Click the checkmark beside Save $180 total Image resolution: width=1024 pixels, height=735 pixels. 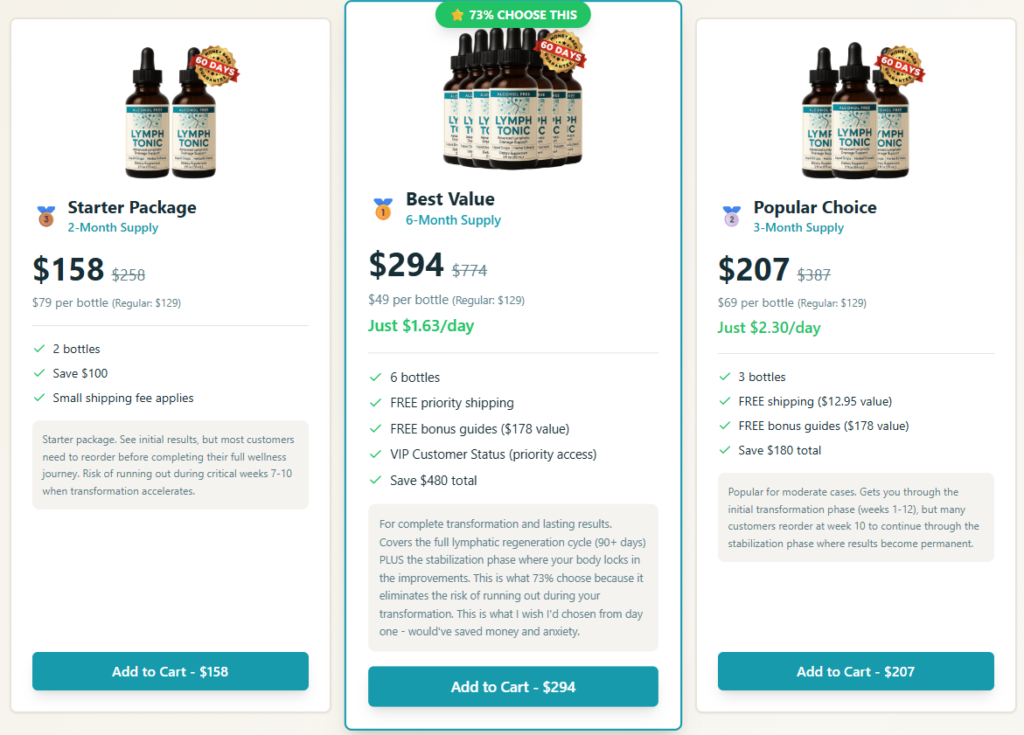724,450
